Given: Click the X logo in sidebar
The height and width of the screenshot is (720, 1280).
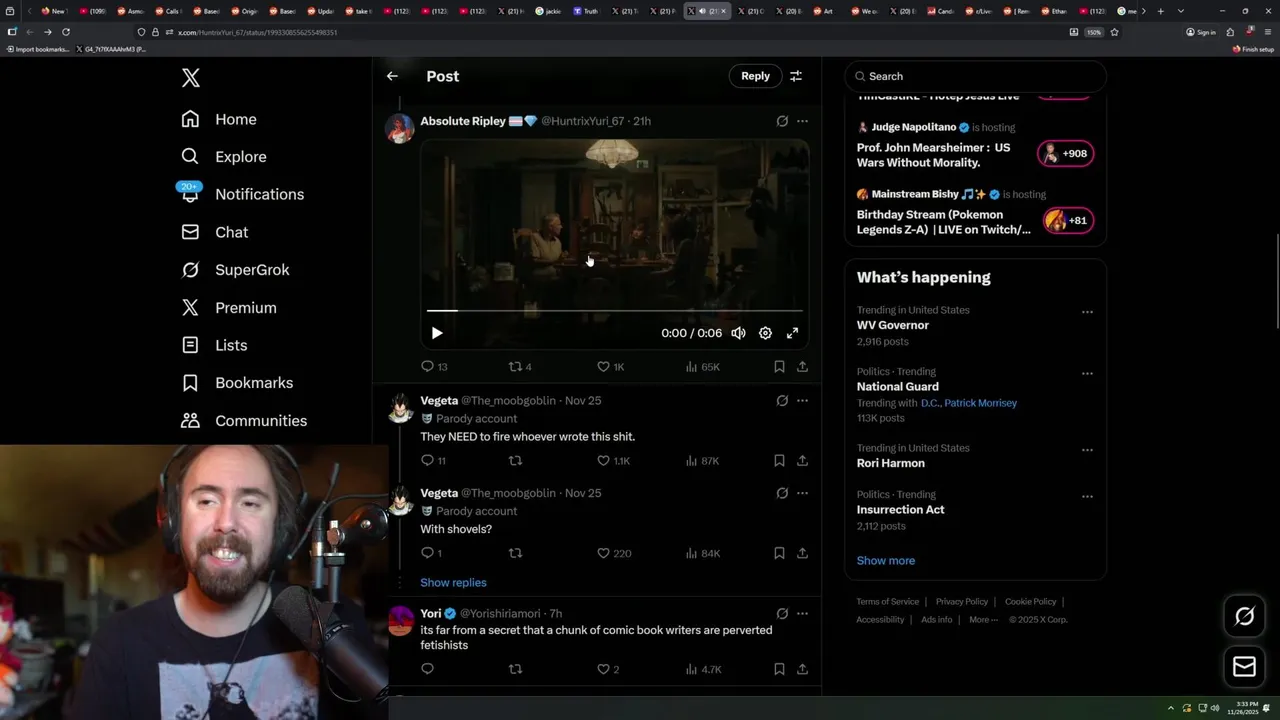Looking at the screenshot, I should (x=191, y=78).
